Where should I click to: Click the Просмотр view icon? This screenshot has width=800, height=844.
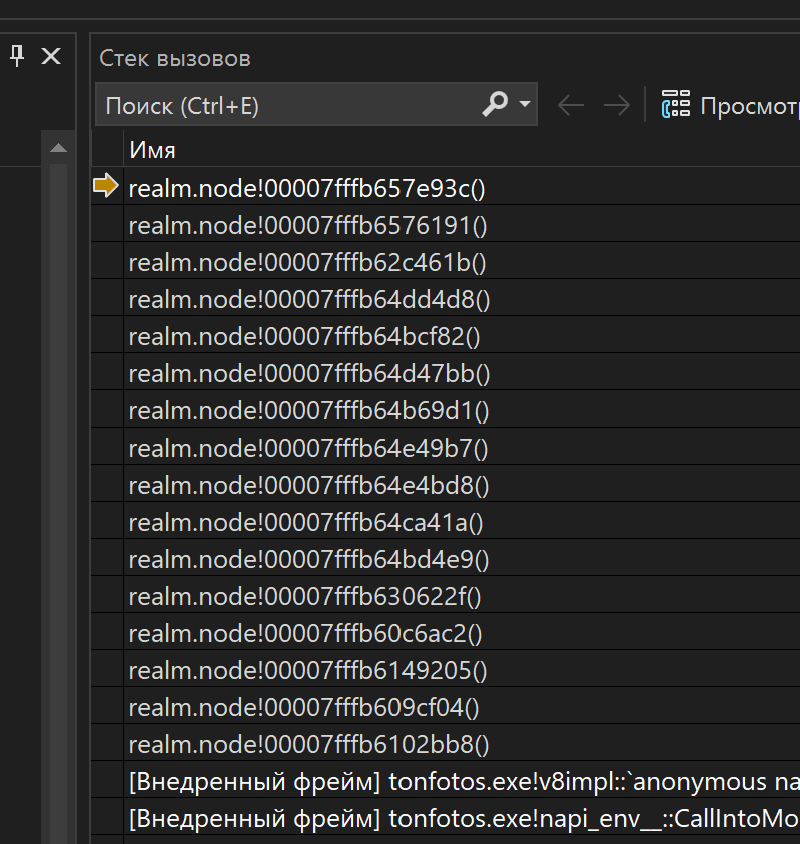tap(676, 104)
